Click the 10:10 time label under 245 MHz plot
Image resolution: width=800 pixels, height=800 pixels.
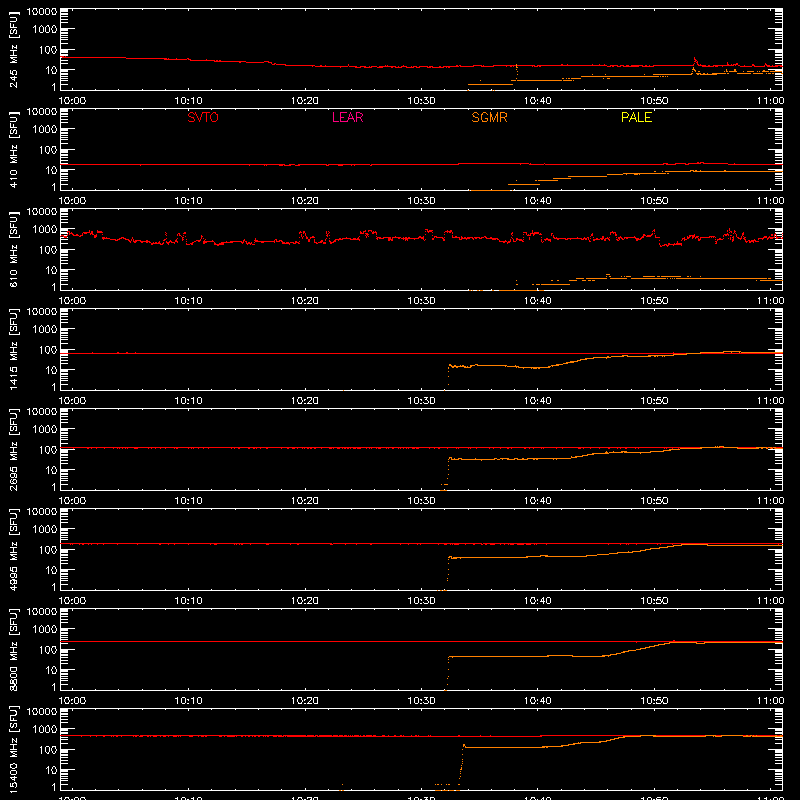(188, 101)
